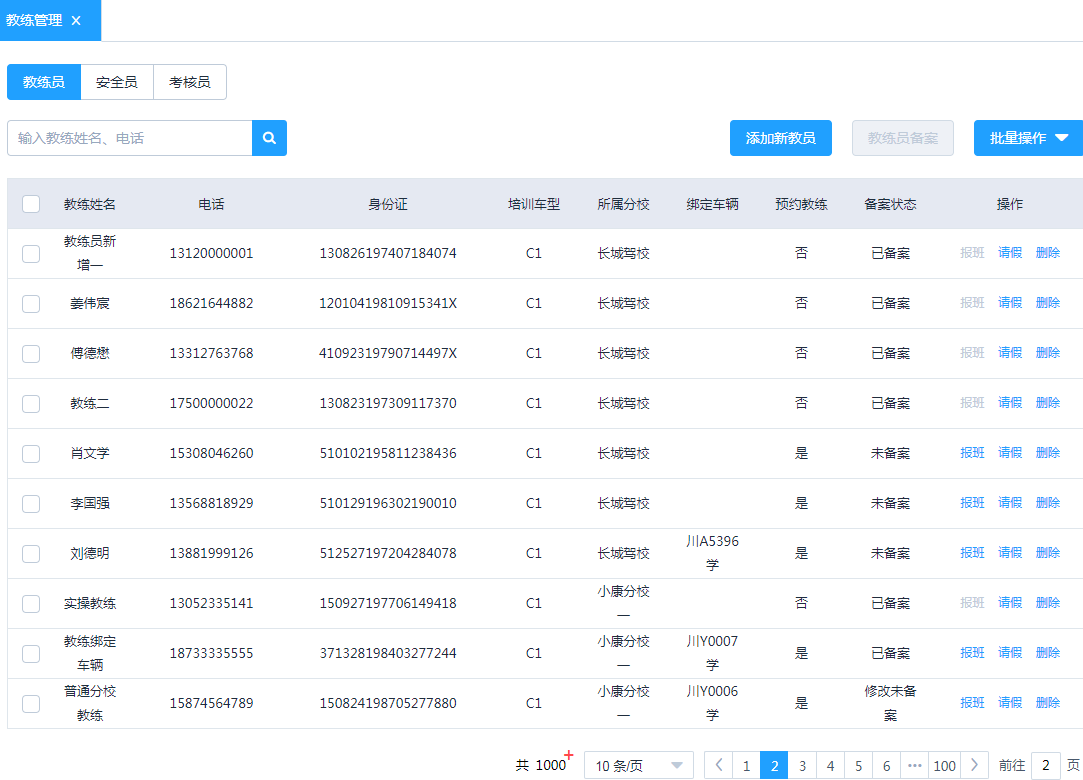Open the page size selector
This screenshot has height=780, width=1083.
[638, 764]
